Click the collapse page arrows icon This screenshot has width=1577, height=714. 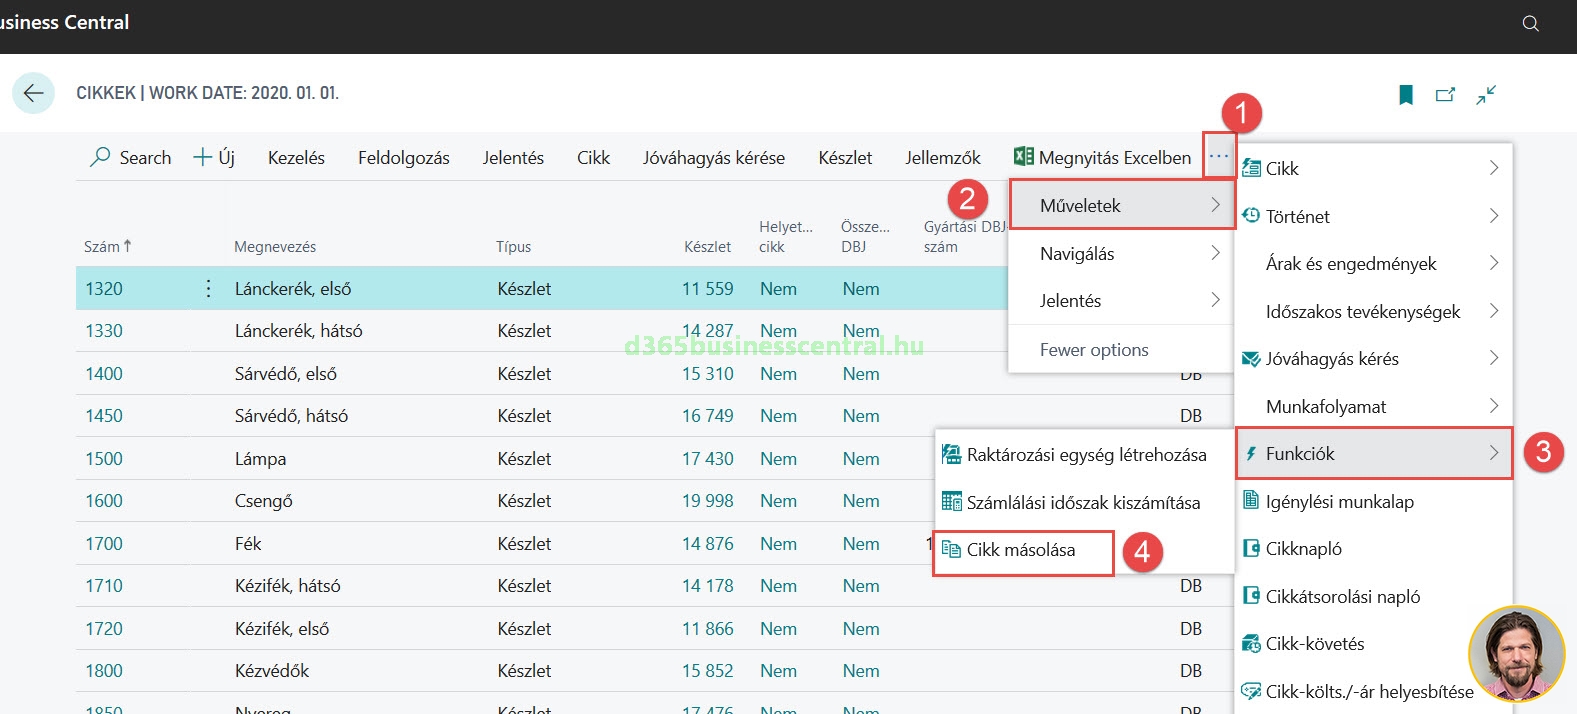(1486, 95)
